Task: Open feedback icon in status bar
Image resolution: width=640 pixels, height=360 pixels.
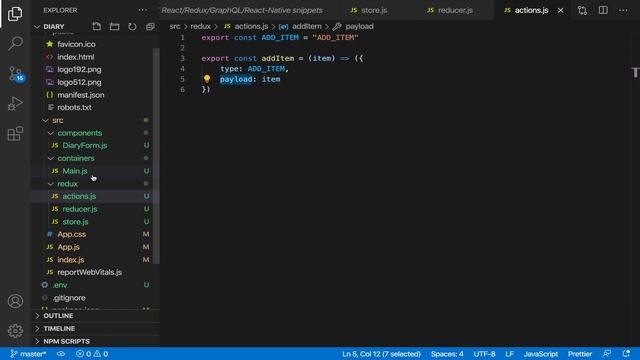Action: point(607,354)
